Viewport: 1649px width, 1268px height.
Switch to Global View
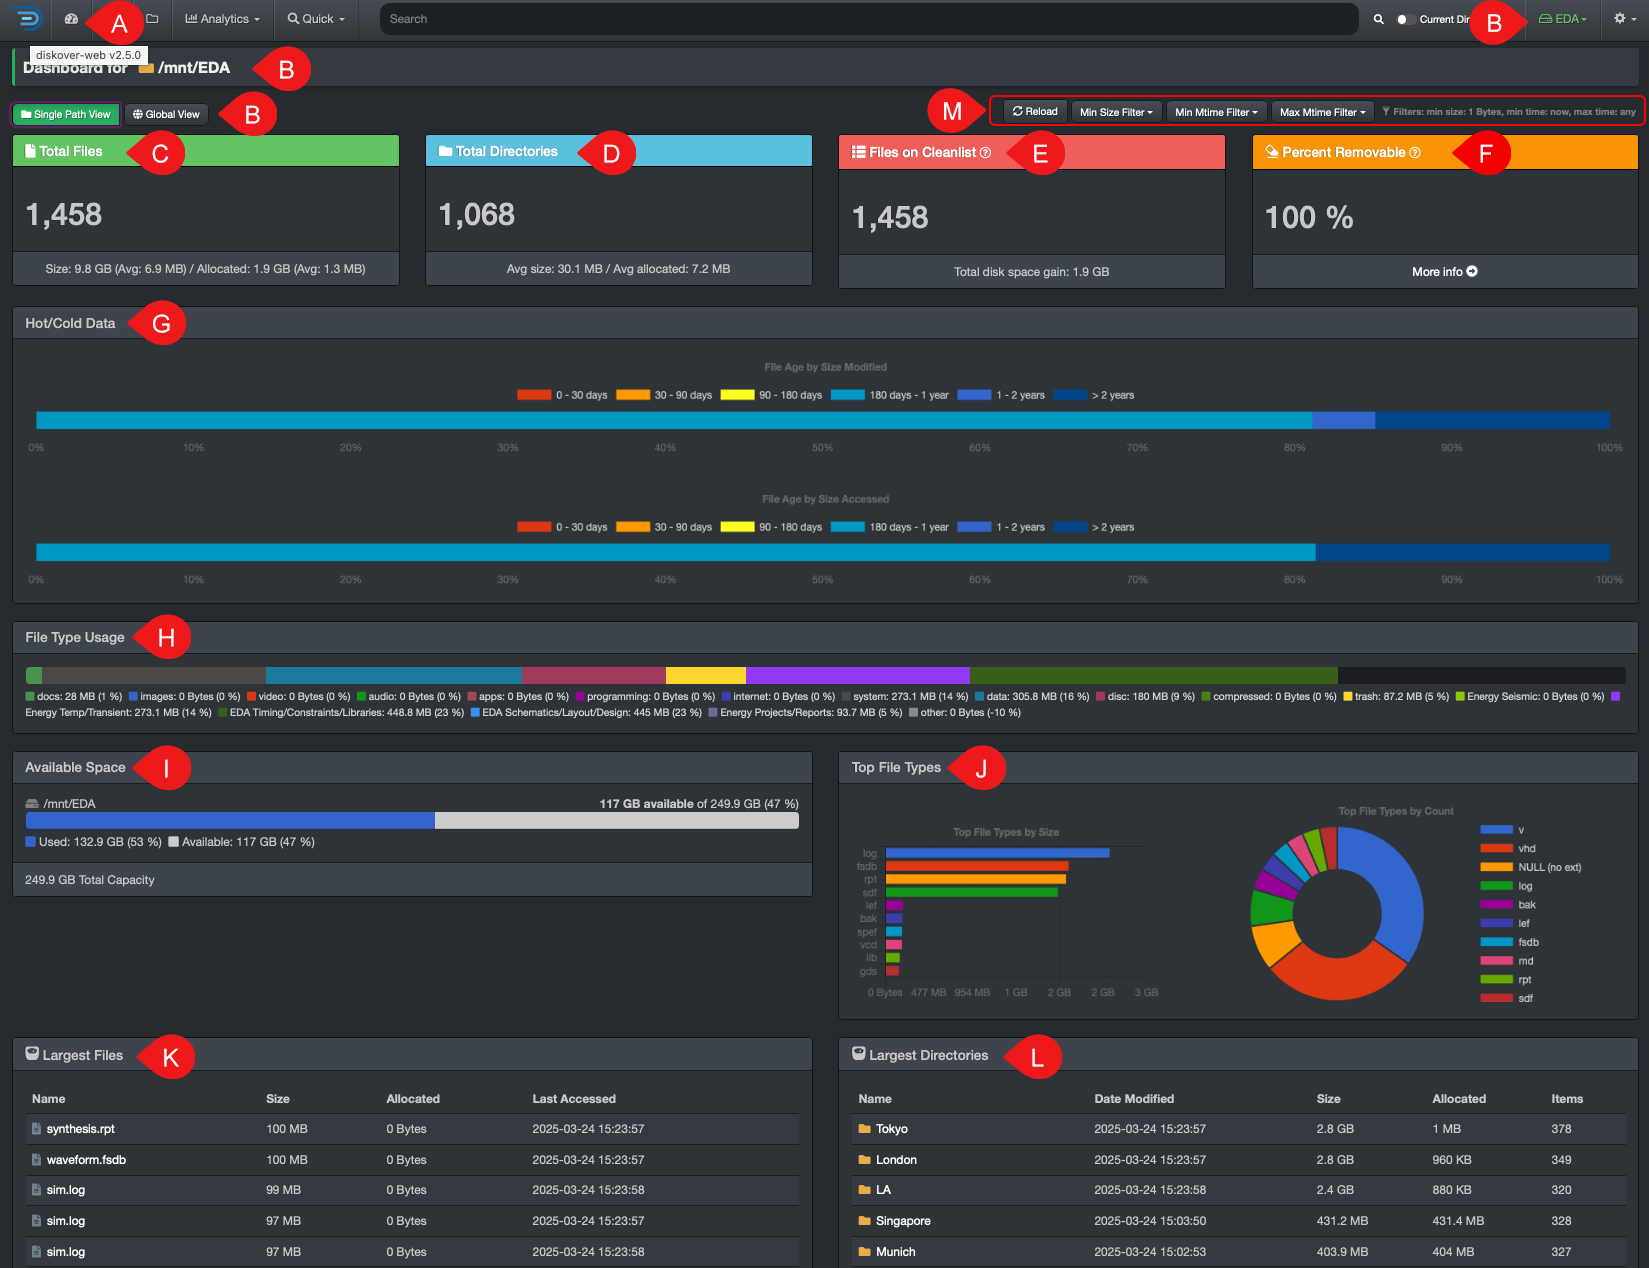click(166, 114)
